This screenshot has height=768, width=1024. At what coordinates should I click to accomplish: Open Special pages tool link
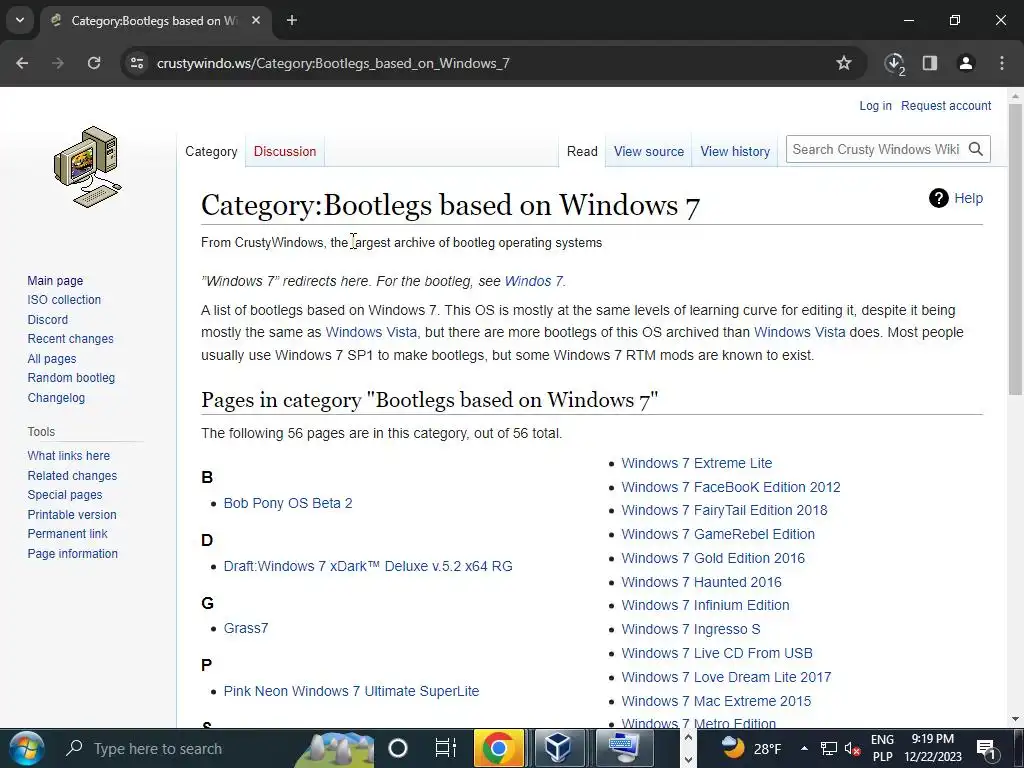(65, 495)
